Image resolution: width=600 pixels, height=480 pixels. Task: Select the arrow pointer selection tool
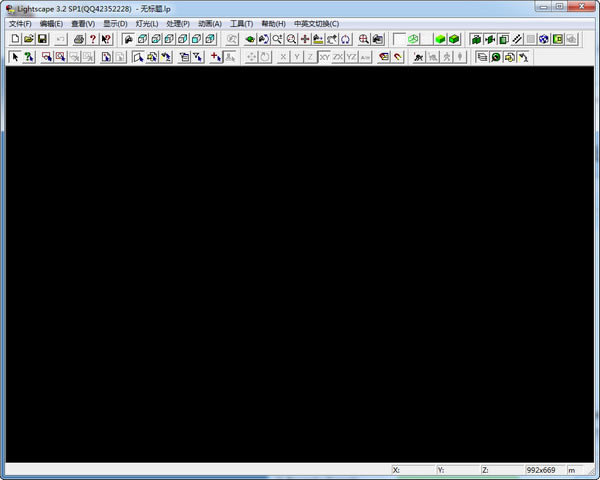(x=15, y=57)
